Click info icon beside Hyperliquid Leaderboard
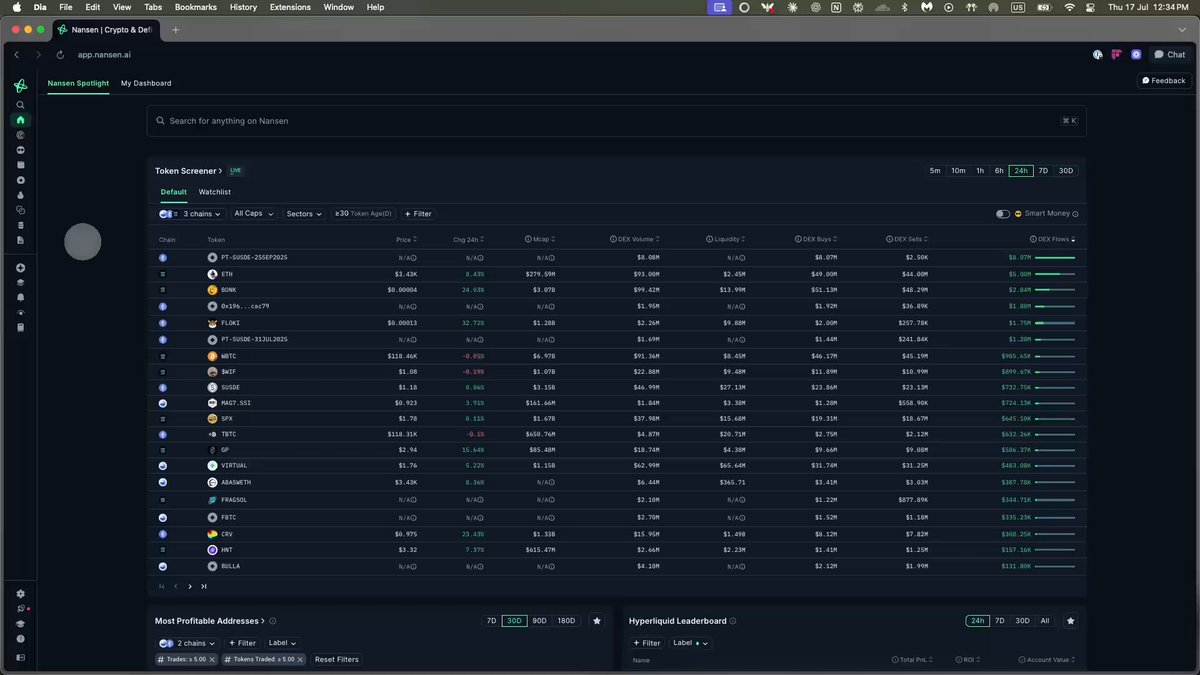 coord(734,621)
